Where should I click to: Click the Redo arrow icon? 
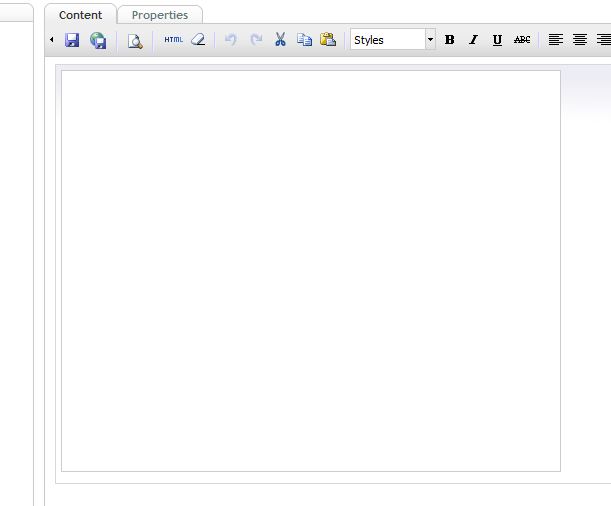256,40
